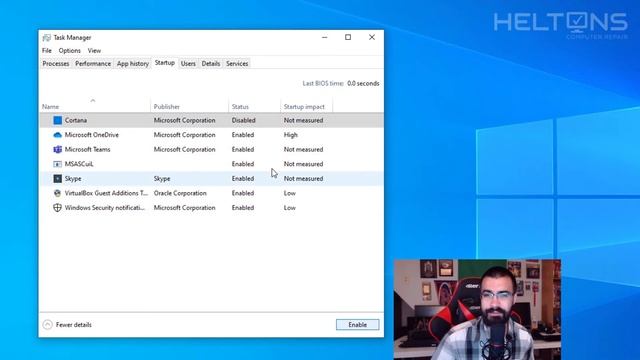Image resolution: width=640 pixels, height=360 pixels.
Task: Click the Skype publisher cell
Action: click(162, 179)
